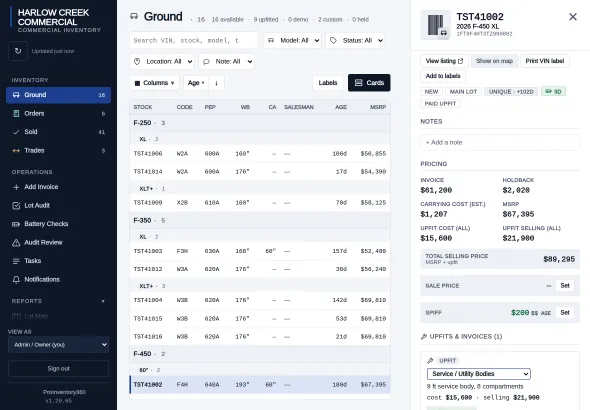Select stock row TST41004

(260, 300)
